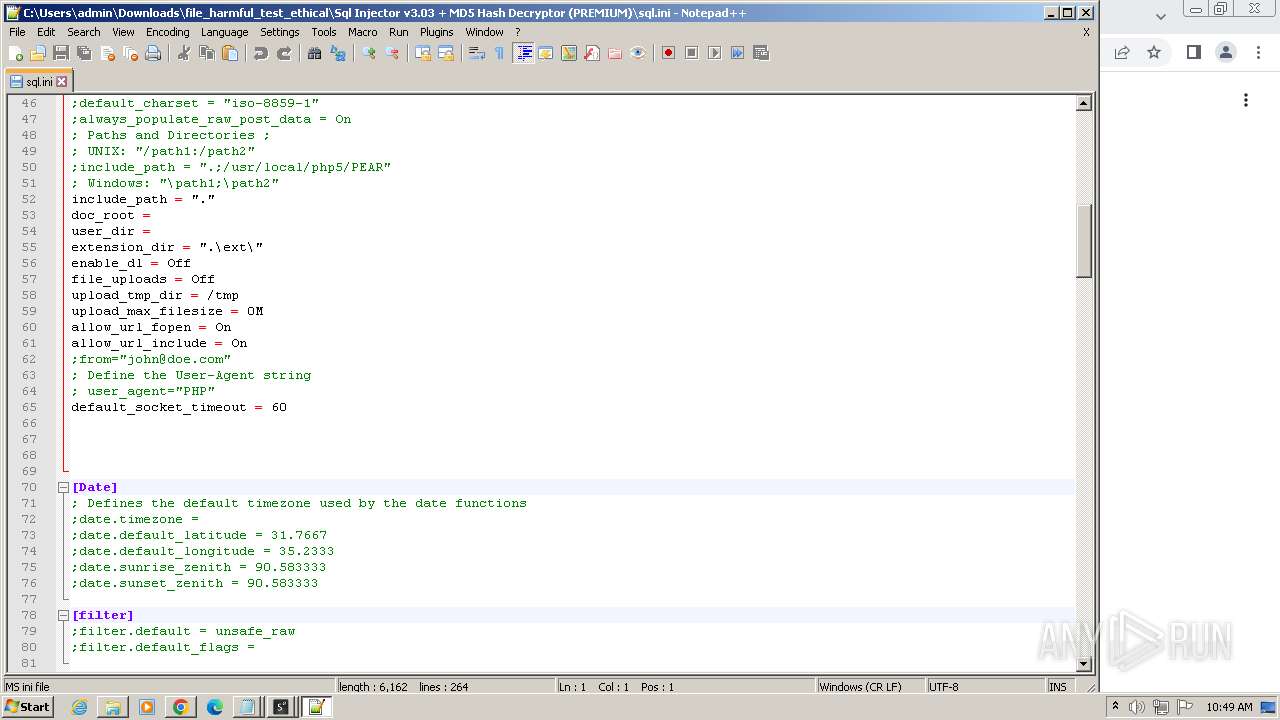This screenshot has height=720, width=1280.
Task: Close the current document via toolbar icon
Action: [x=107, y=53]
